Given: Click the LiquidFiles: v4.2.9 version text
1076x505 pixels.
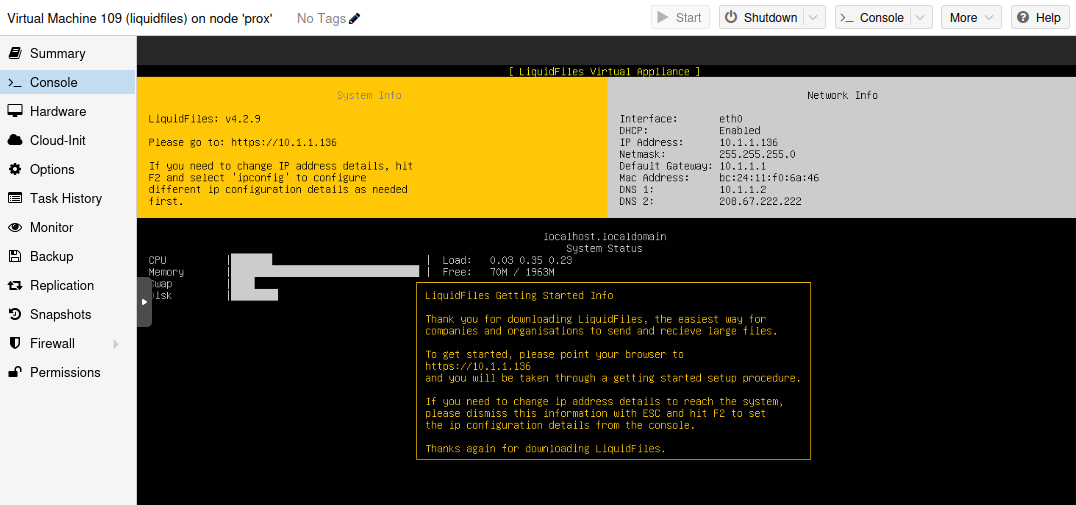Looking at the screenshot, I should (x=204, y=119).
